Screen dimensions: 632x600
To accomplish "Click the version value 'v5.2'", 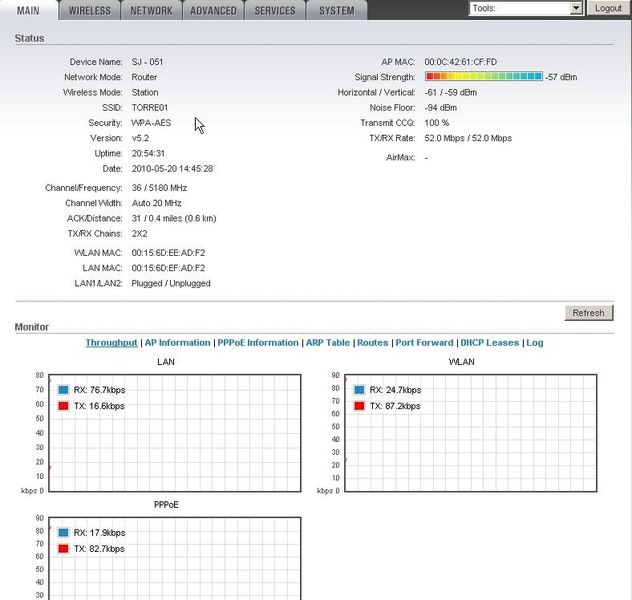I will (x=140, y=138).
